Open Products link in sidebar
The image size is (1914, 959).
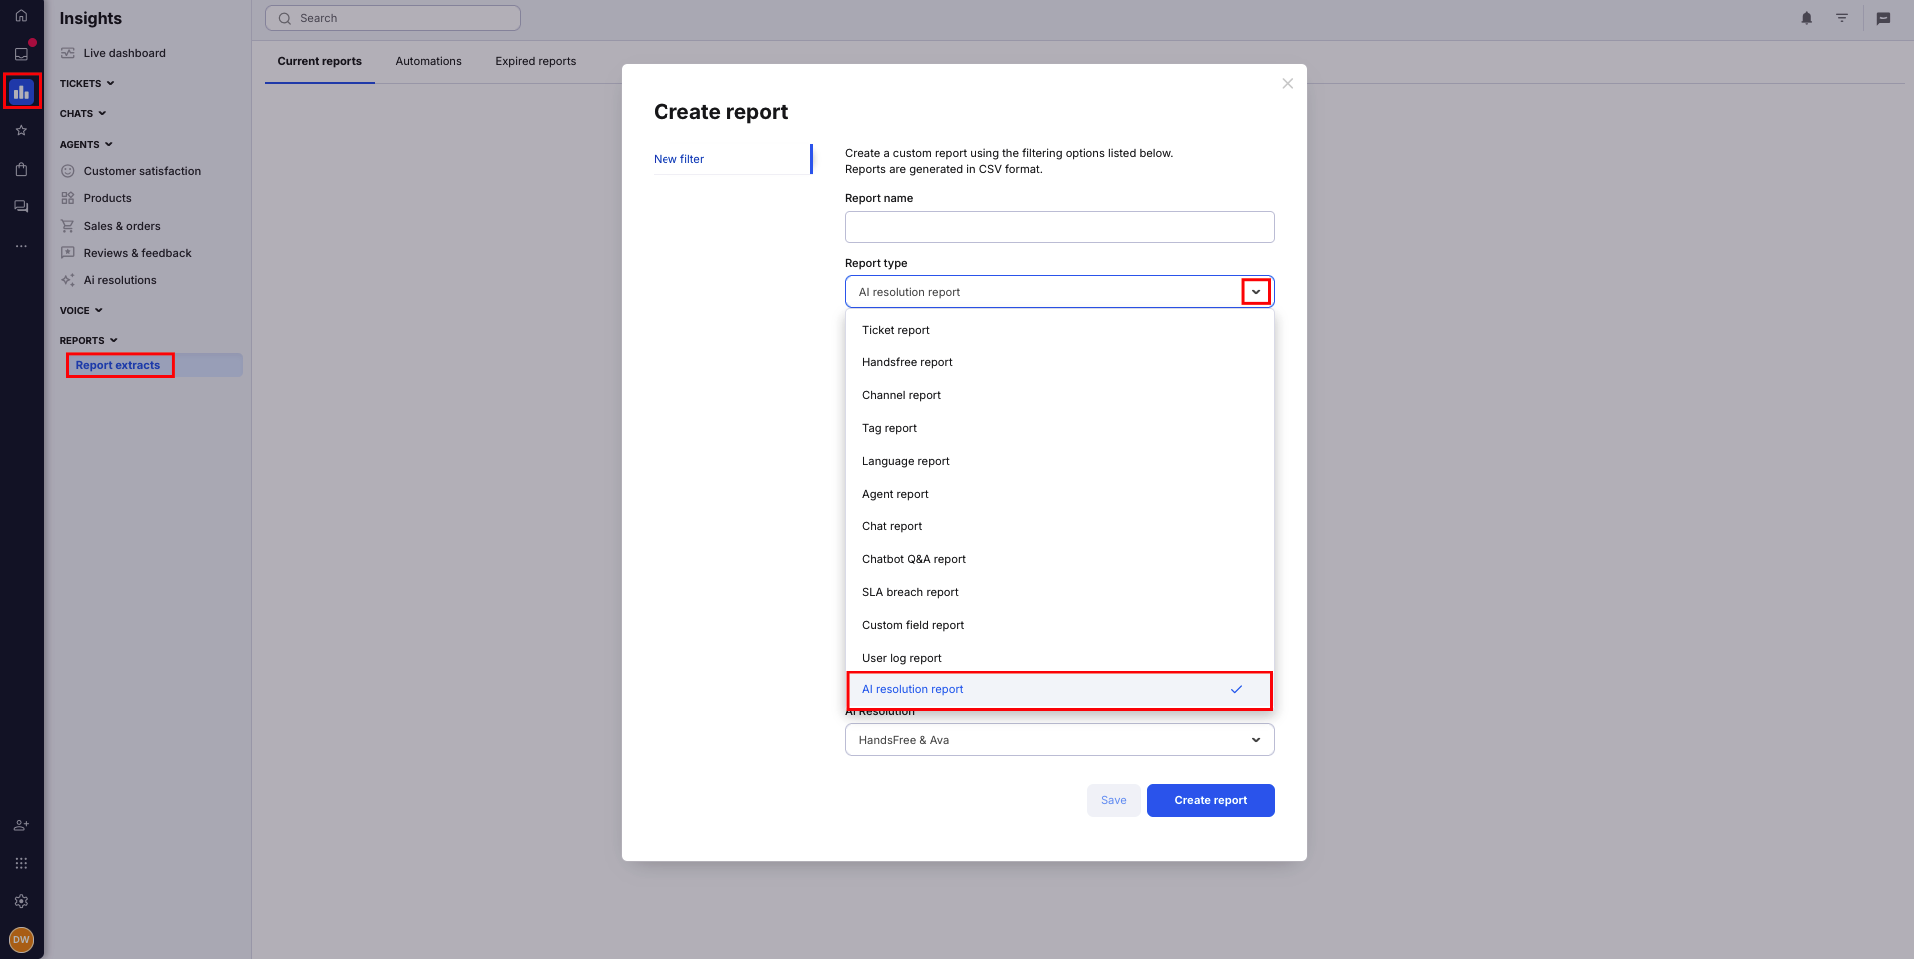[x=108, y=198]
